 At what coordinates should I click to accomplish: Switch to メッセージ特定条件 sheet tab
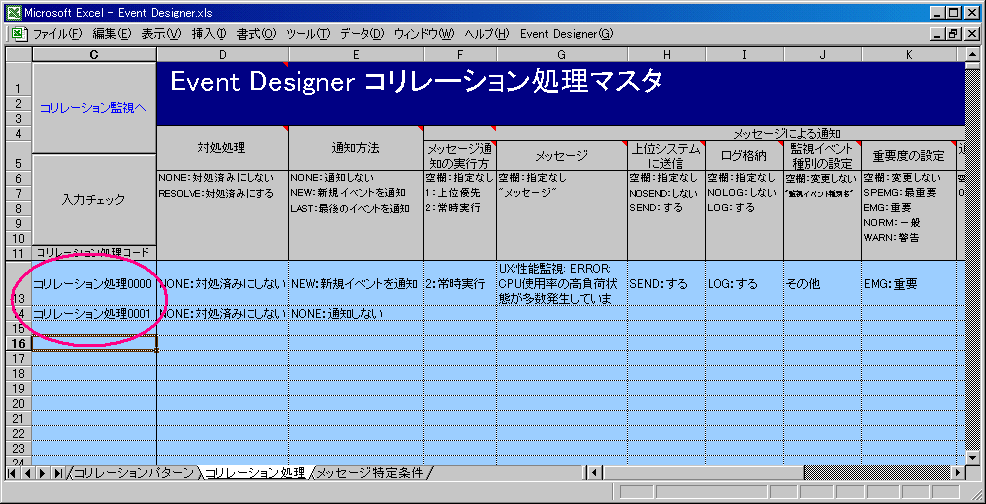pyautogui.click(x=370, y=473)
